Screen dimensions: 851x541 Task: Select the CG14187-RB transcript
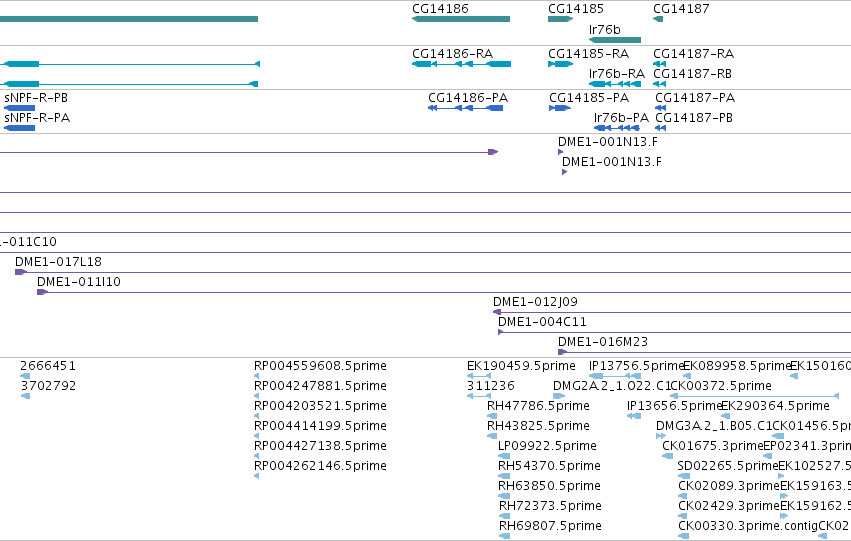click(x=659, y=84)
